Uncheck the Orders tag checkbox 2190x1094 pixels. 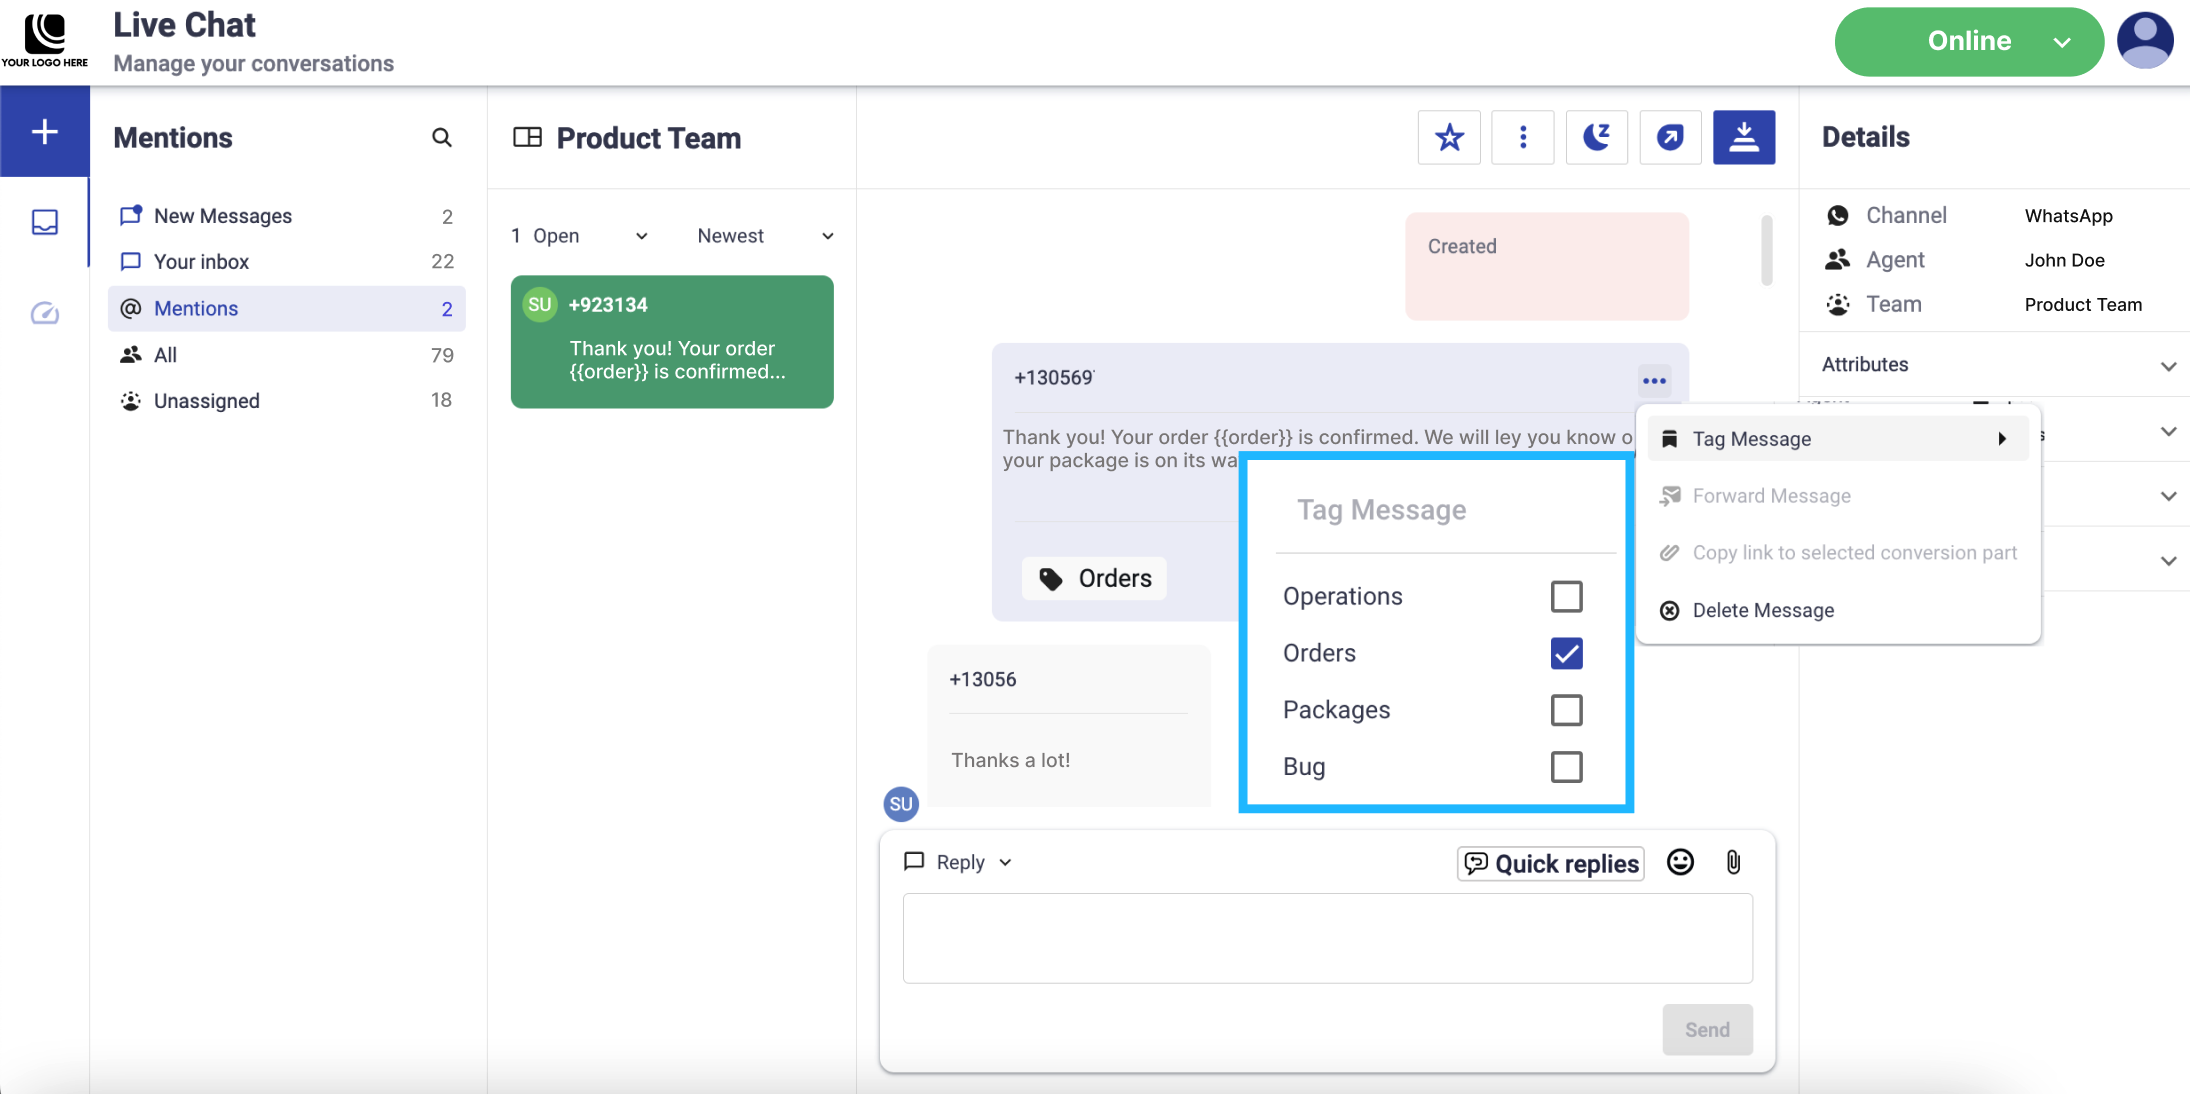(x=1566, y=653)
